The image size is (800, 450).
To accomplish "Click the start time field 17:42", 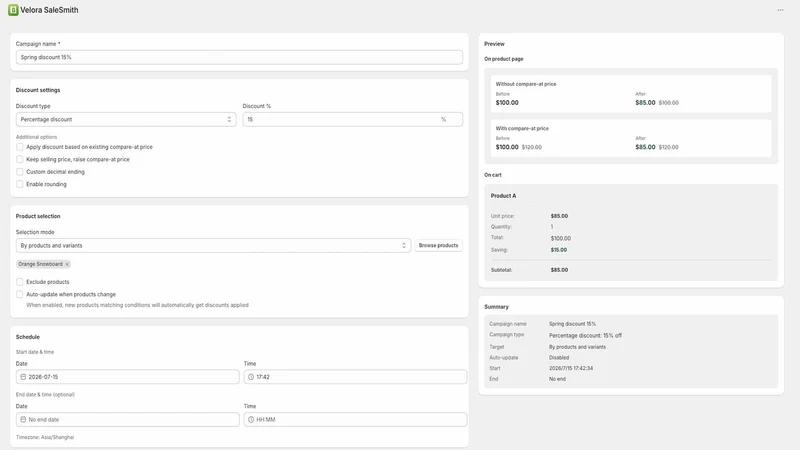I will tap(355, 377).
